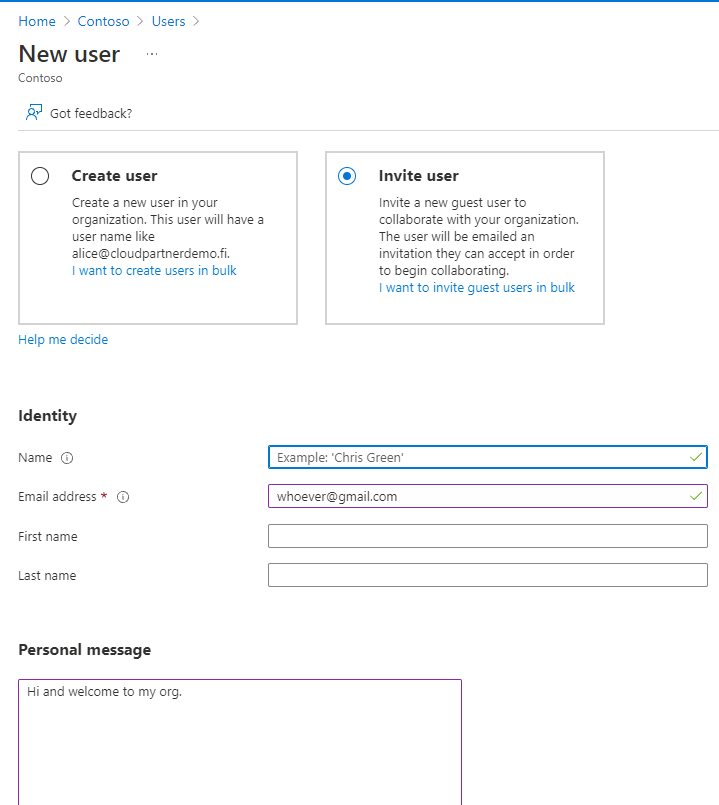This screenshot has width=719, height=805.
Task: Navigate to Contoso breadcrumb link
Action: (102, 21)
